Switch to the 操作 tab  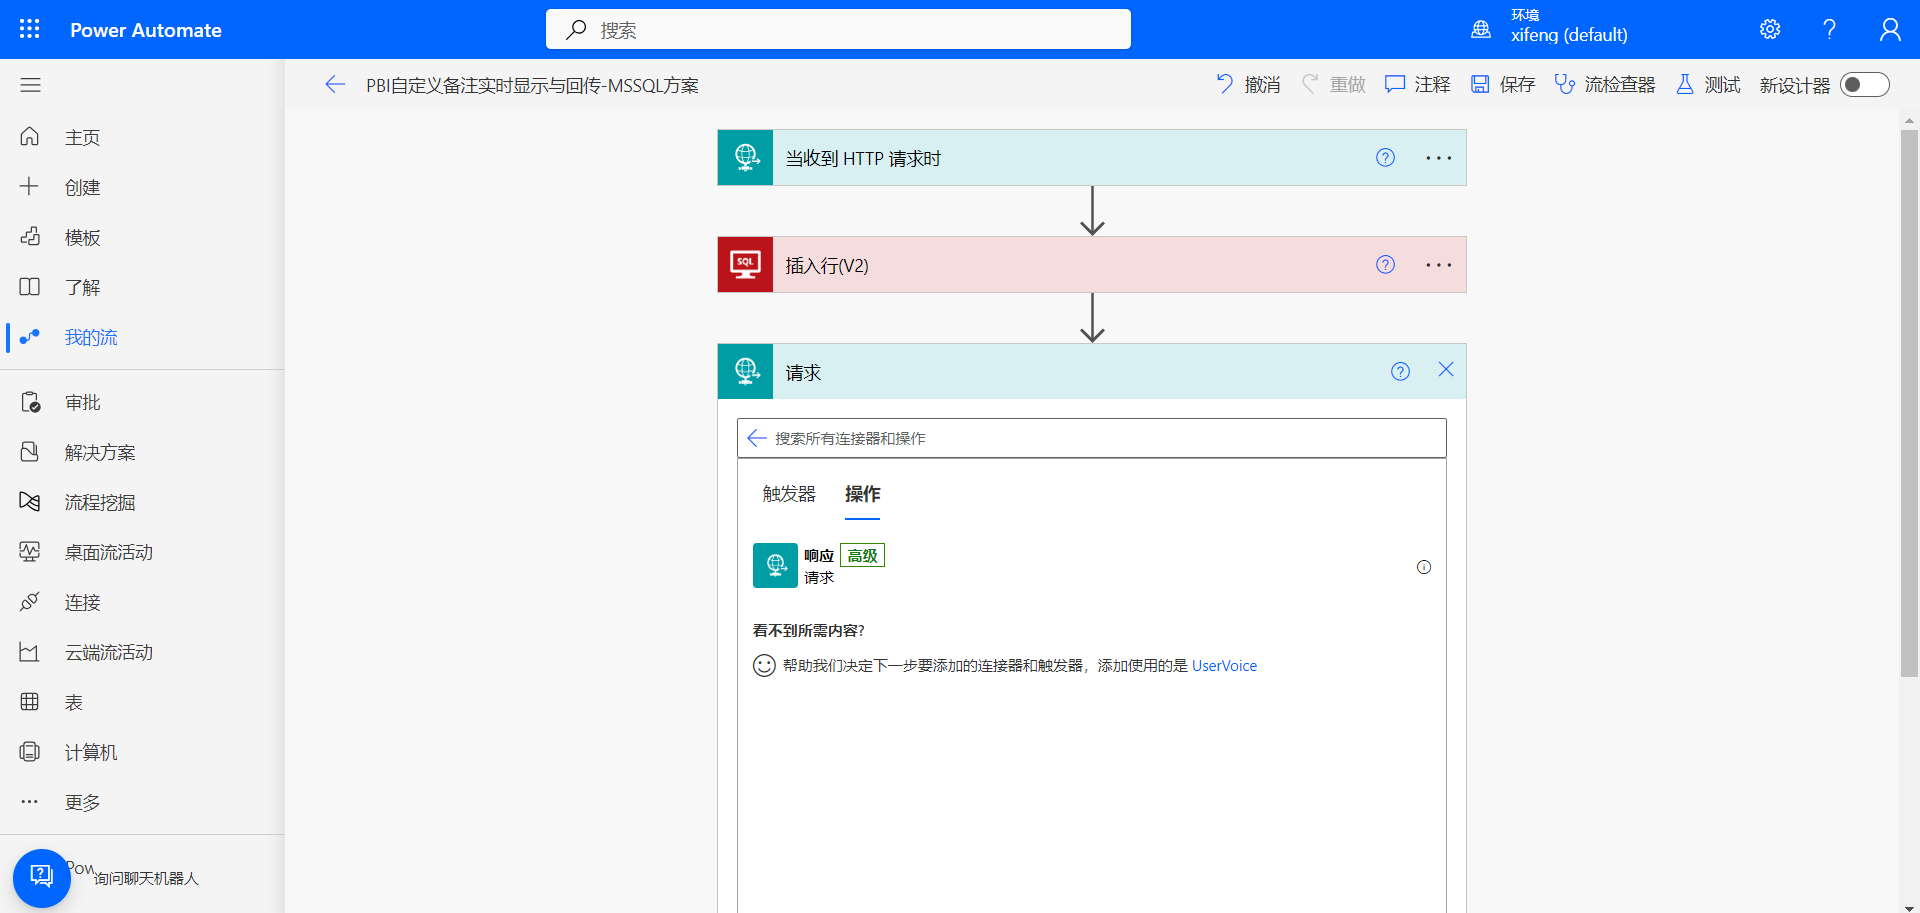coord(862,494)
